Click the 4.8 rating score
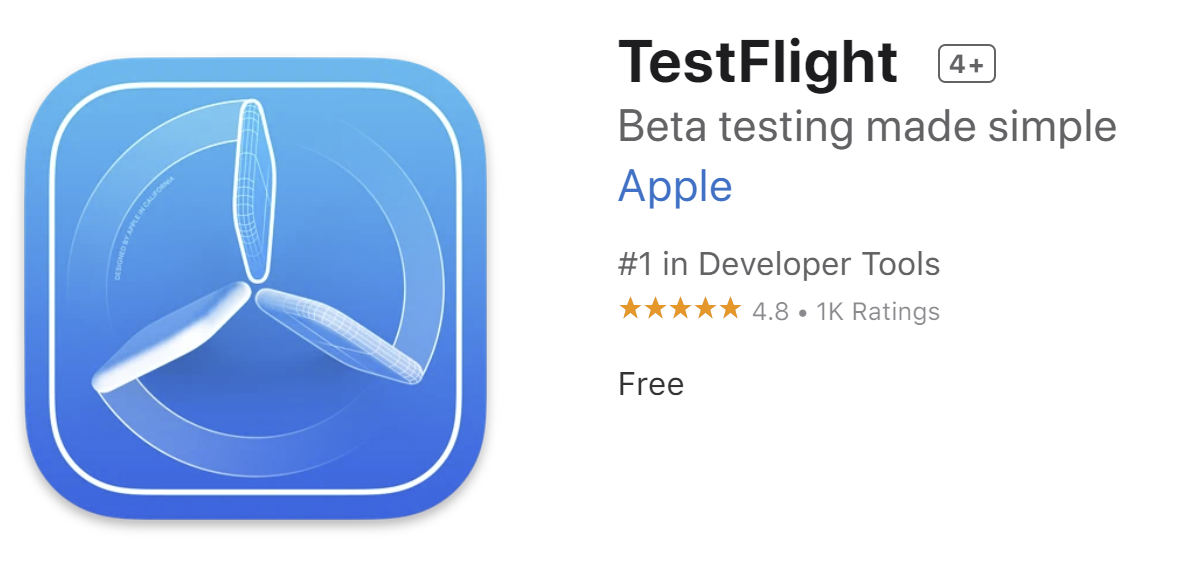The height and width of the screenshot is (567, 1187). 771,311
